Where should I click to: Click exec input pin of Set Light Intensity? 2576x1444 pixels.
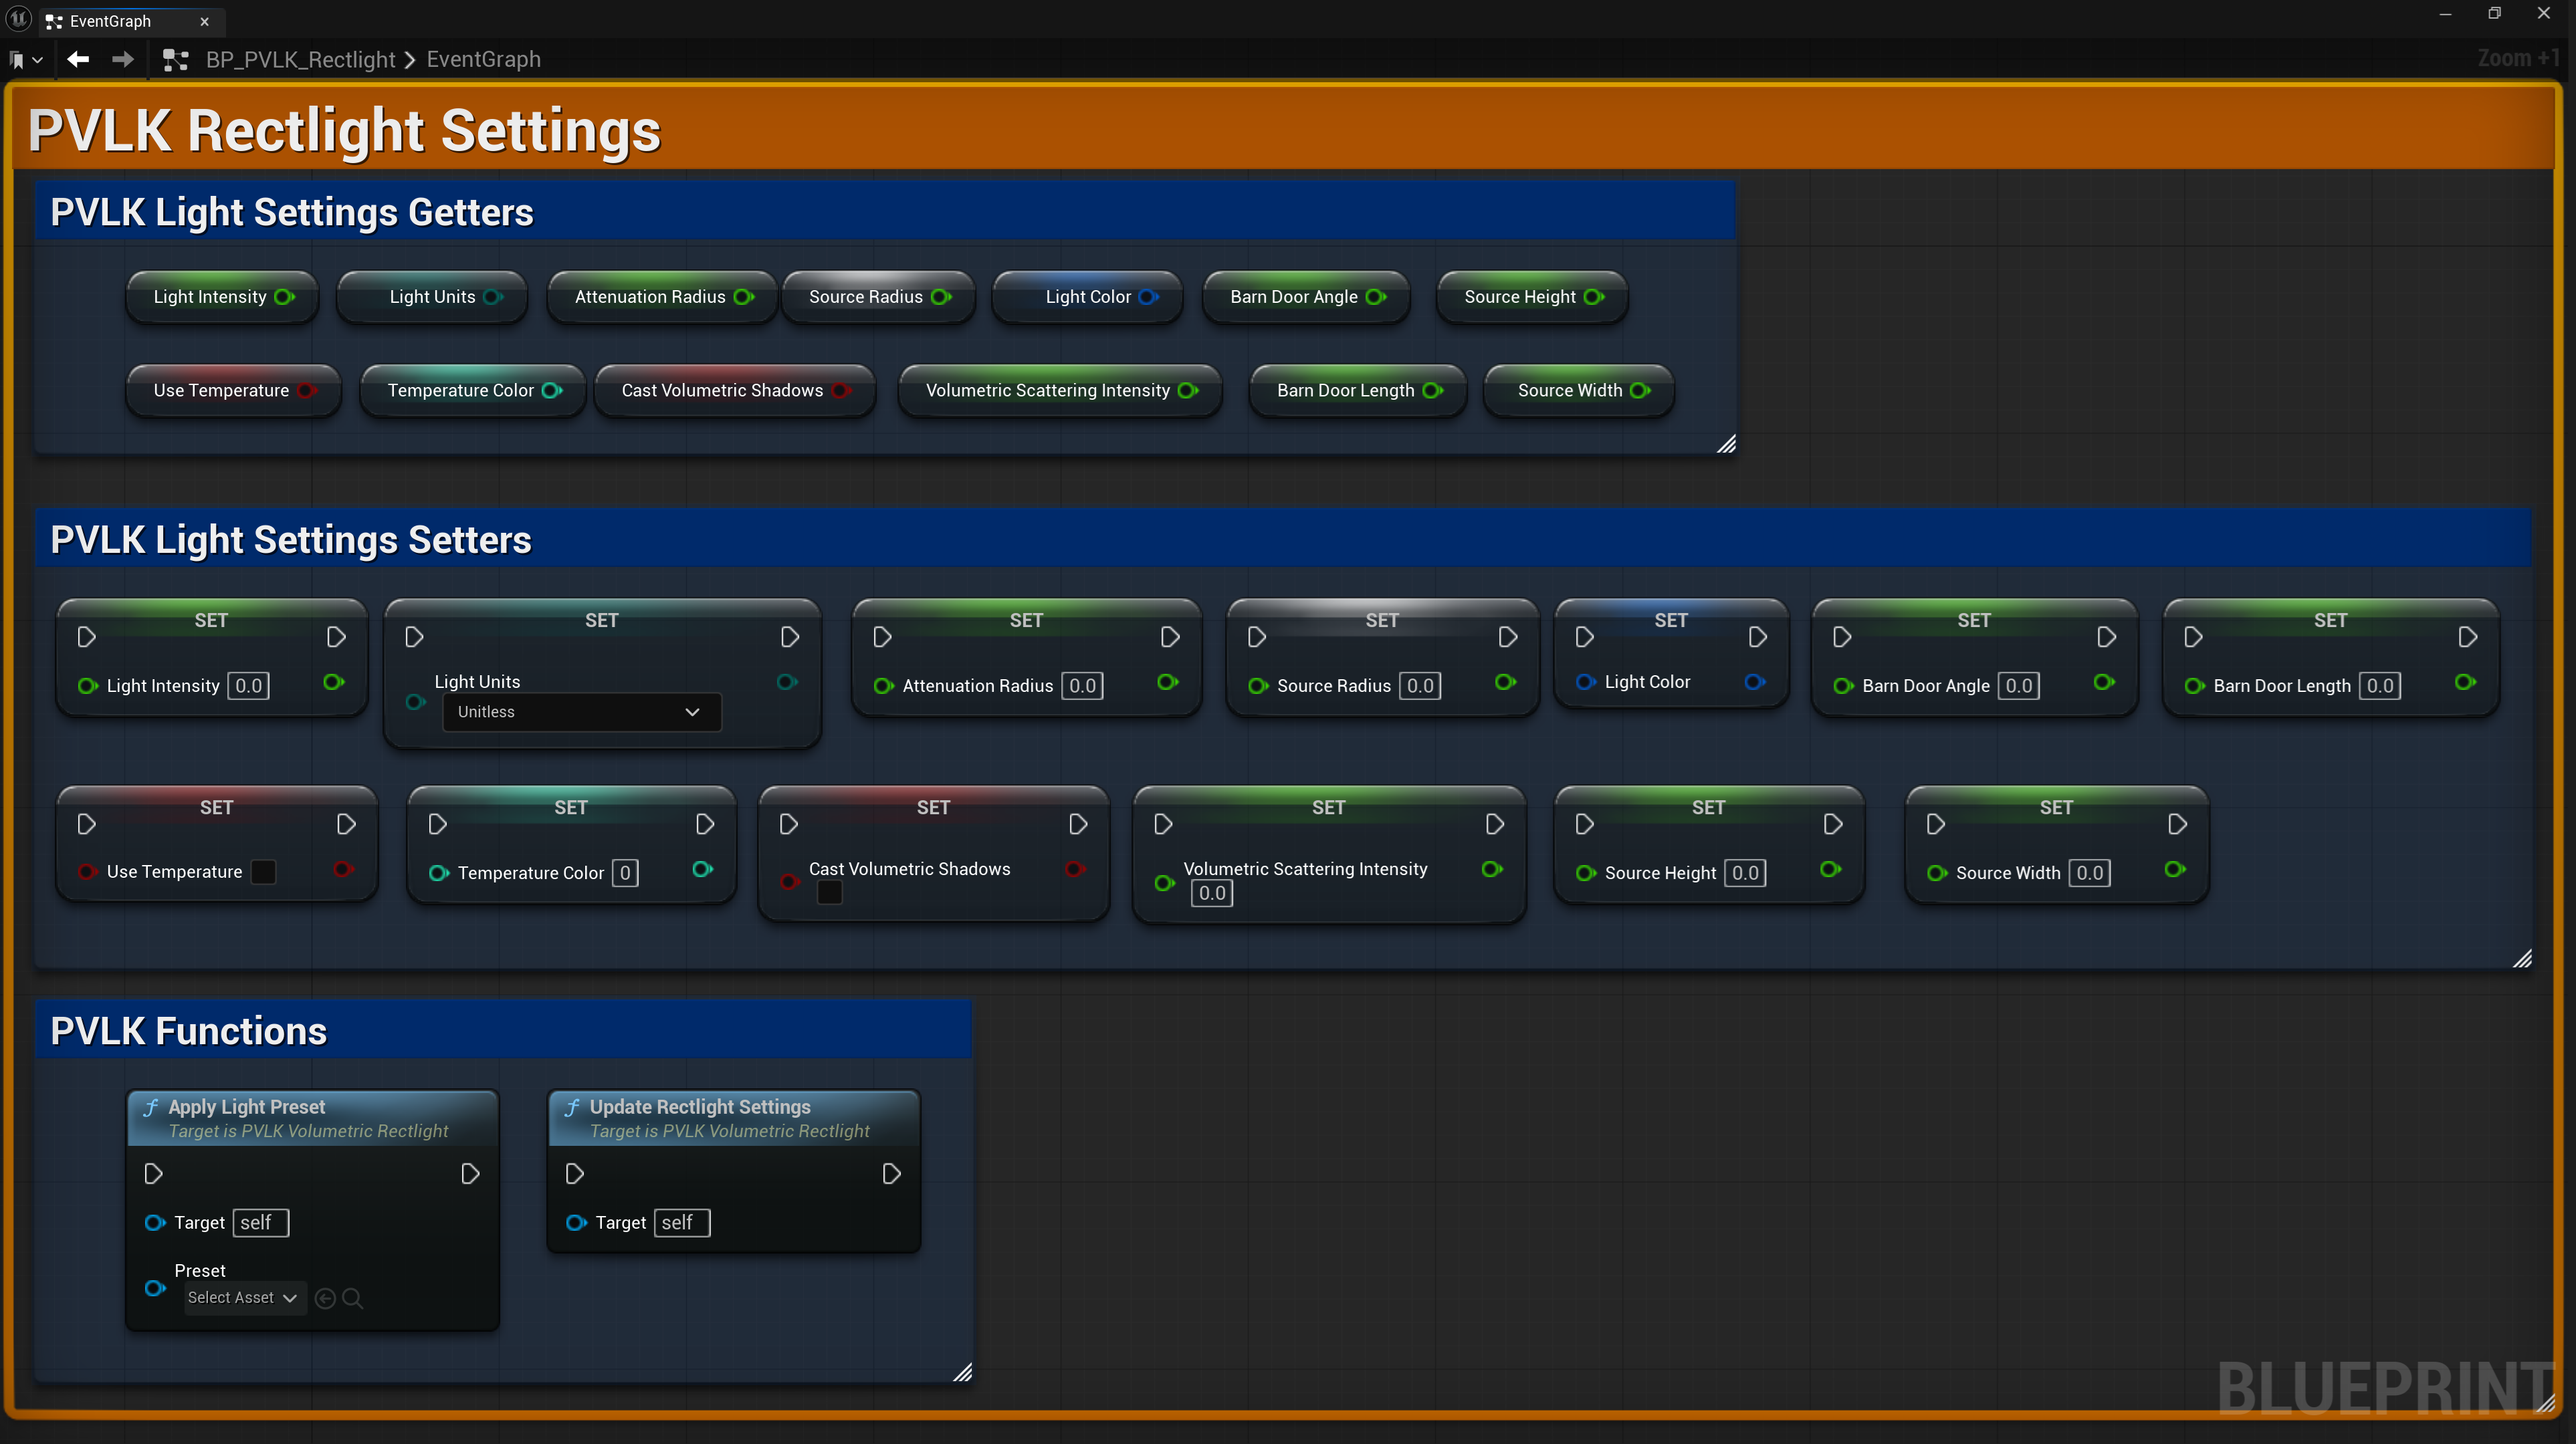87,637
